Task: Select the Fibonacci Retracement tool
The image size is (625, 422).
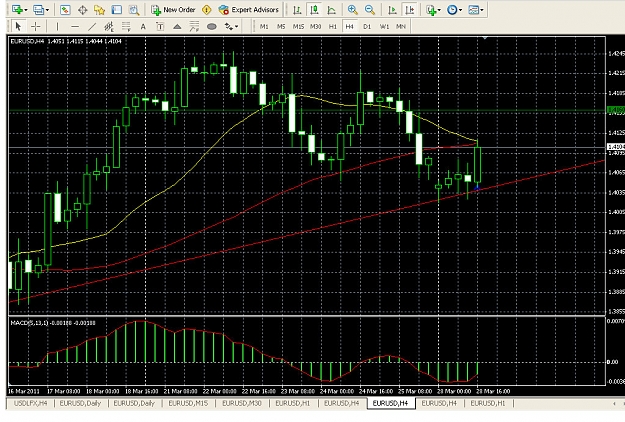Action: [126, 27]
